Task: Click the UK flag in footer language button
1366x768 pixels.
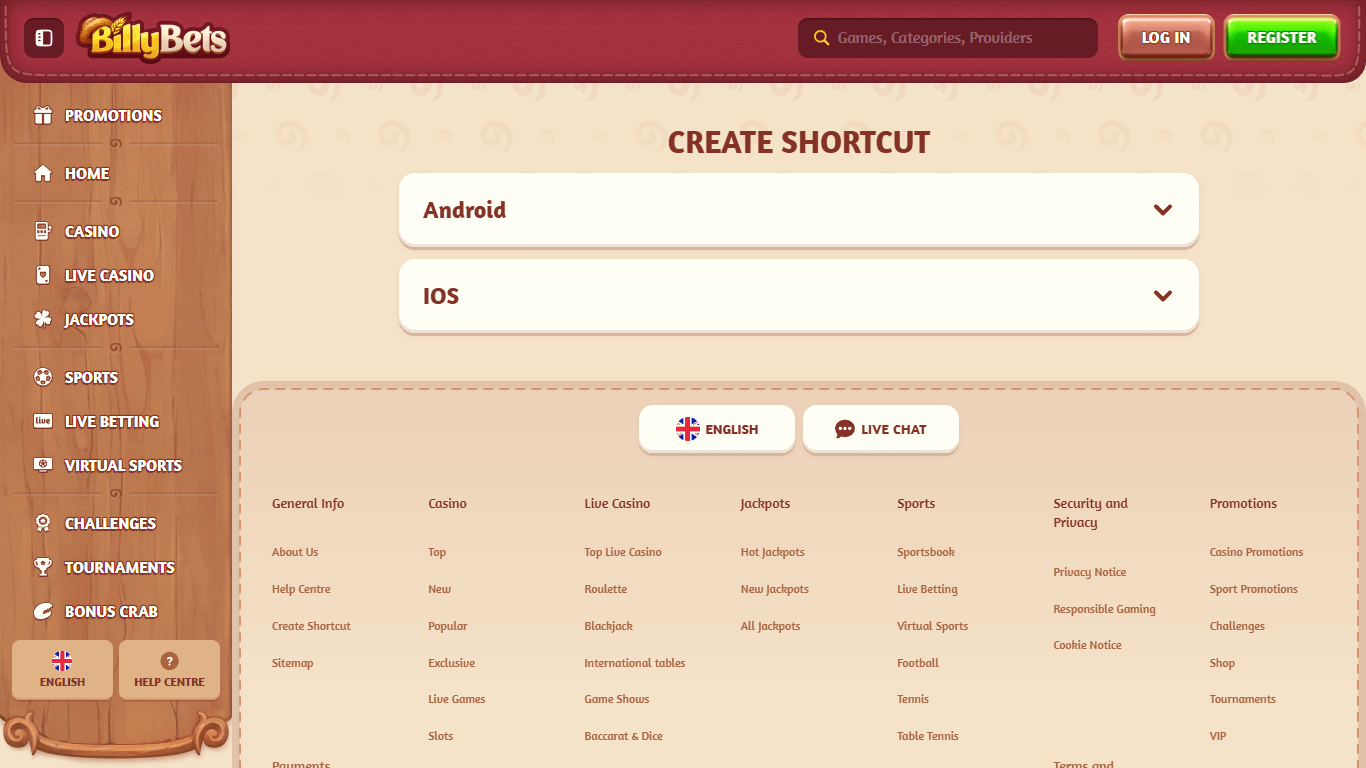Action: (x=688, y=429)
